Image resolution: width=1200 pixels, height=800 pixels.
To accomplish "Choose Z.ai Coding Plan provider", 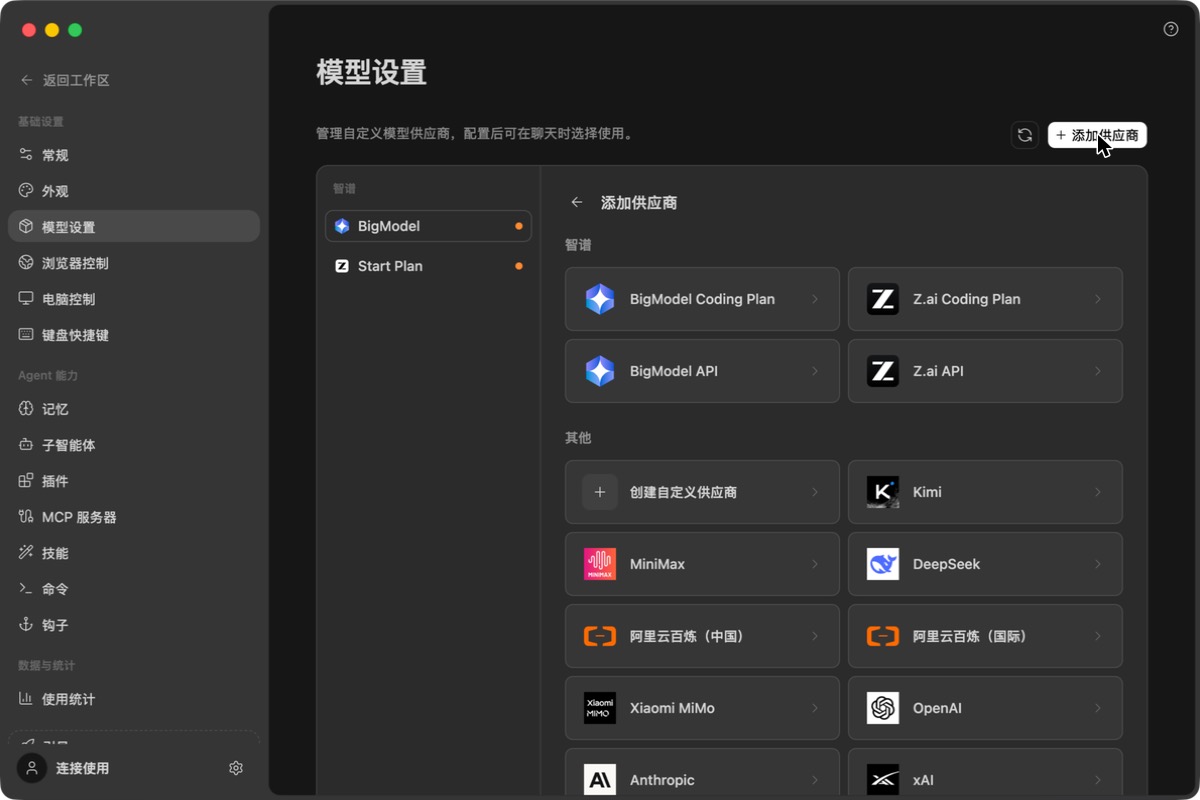I will click(x=985, y=299).
